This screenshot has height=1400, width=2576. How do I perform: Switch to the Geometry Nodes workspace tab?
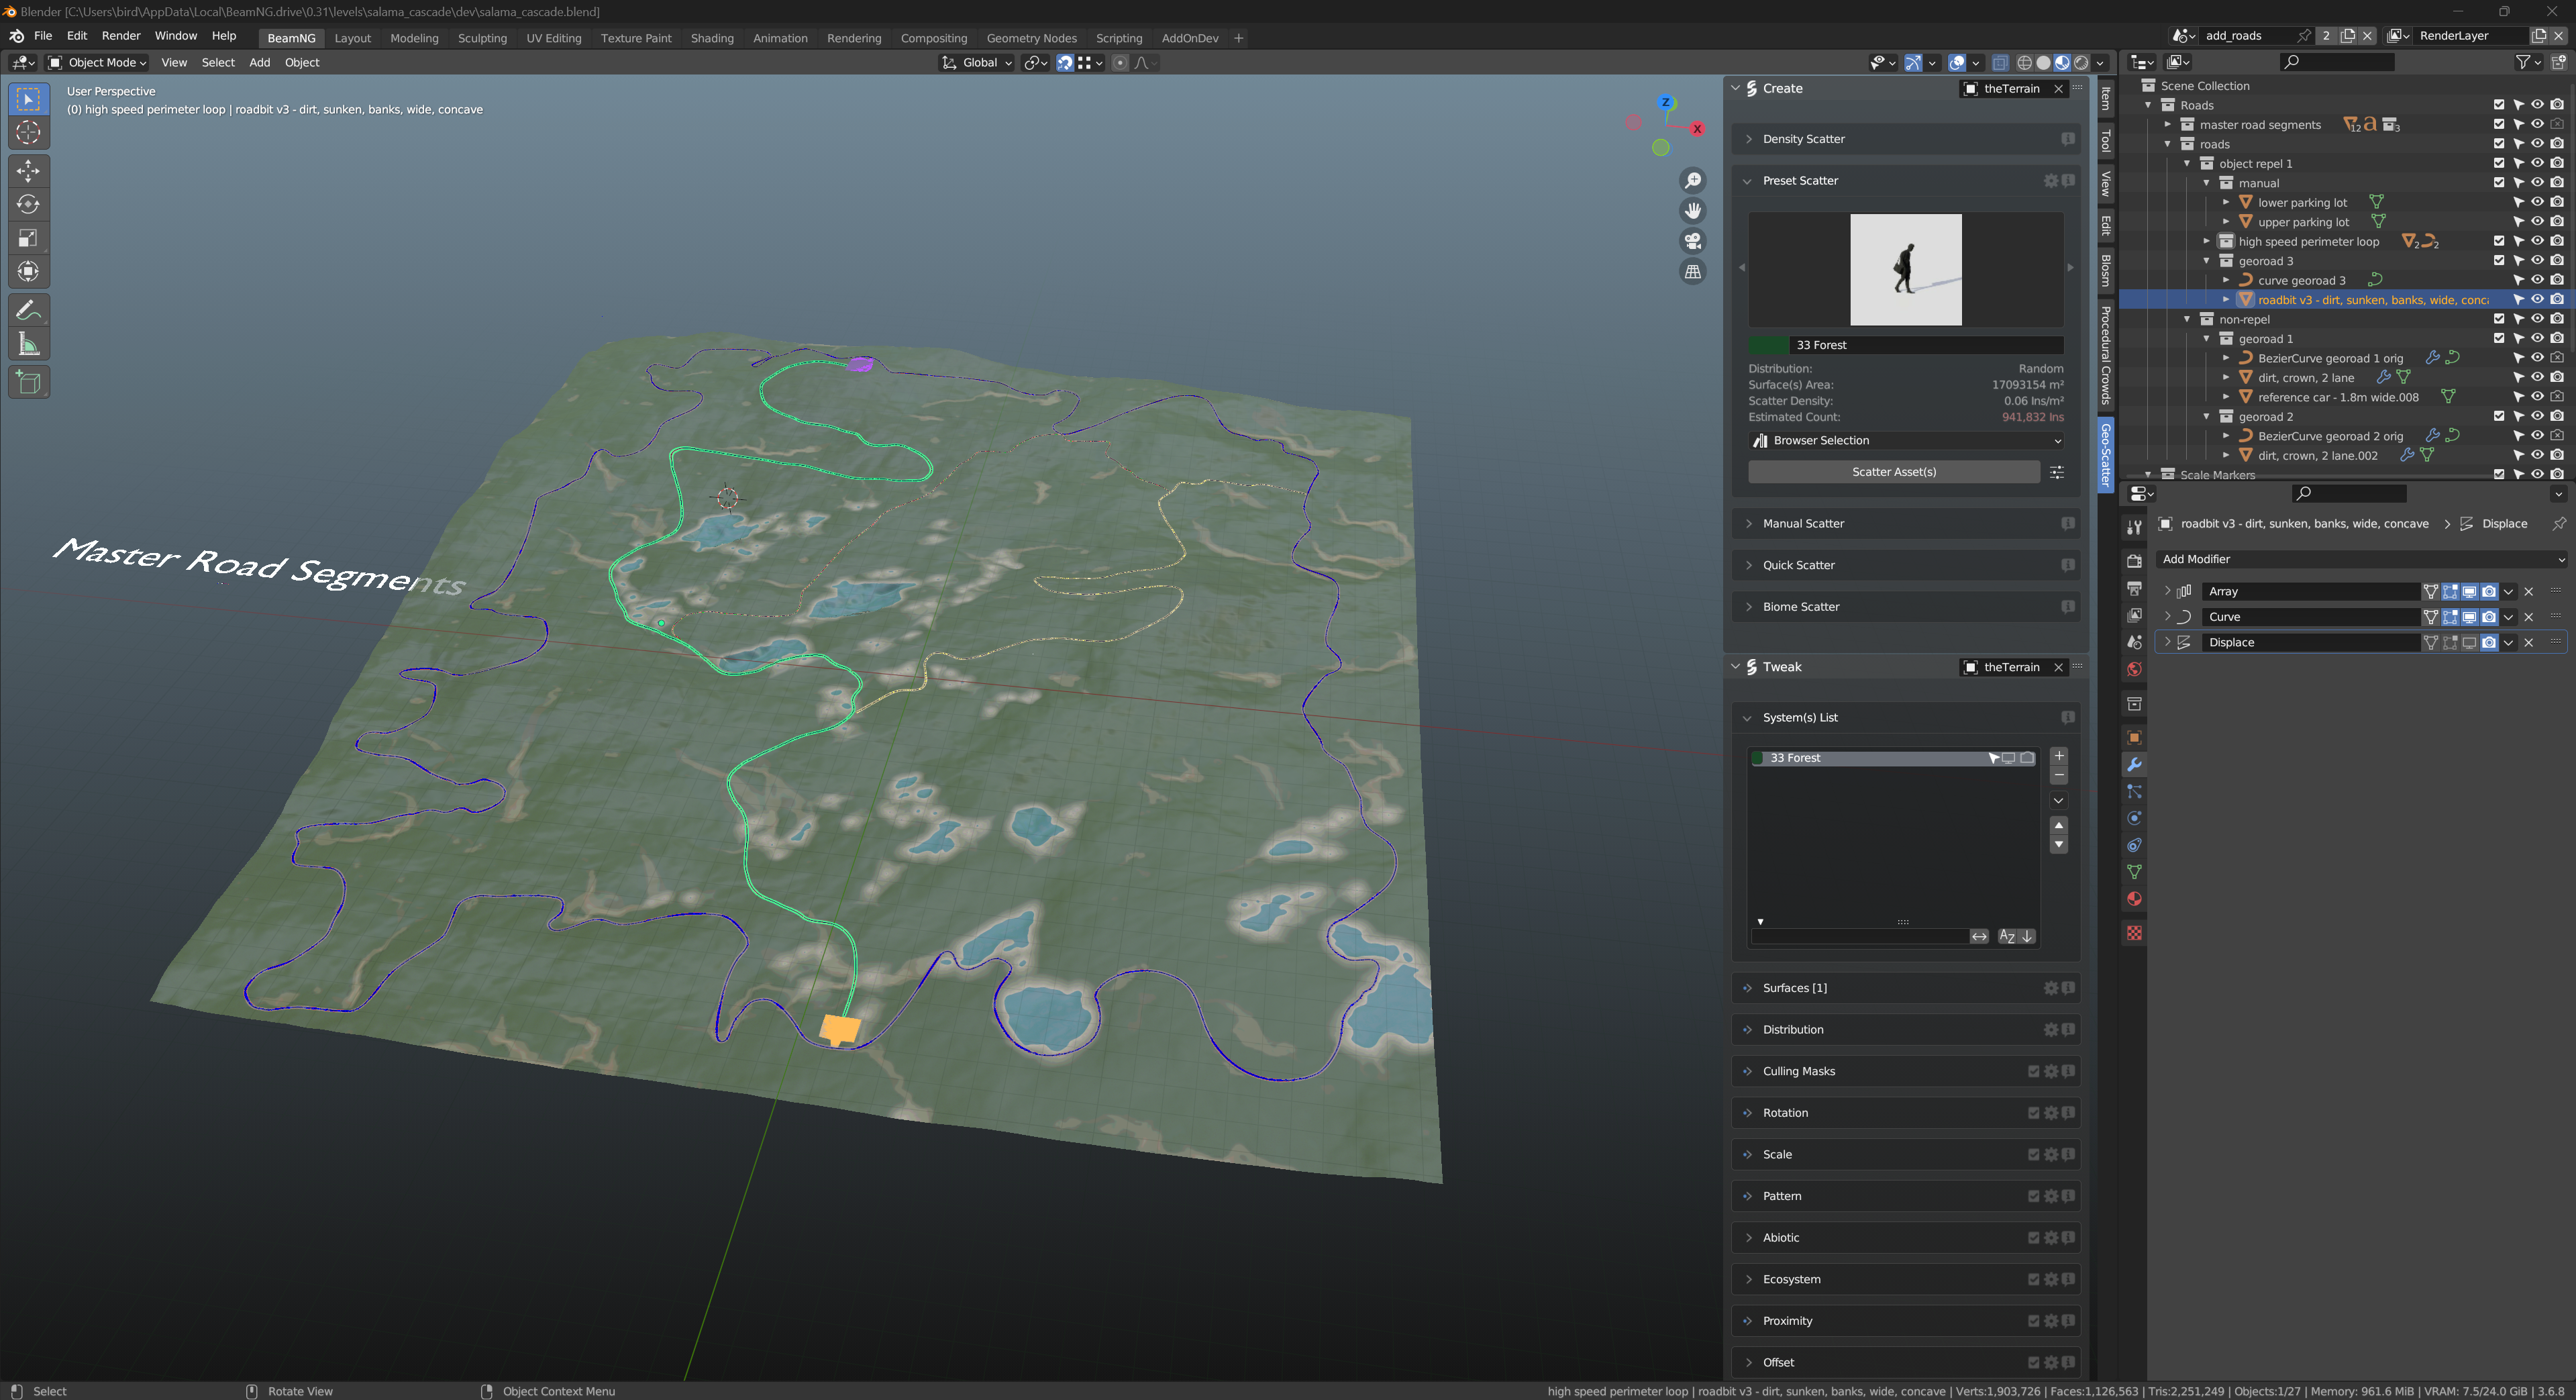pyautogui.click(x=1031, y=38)
